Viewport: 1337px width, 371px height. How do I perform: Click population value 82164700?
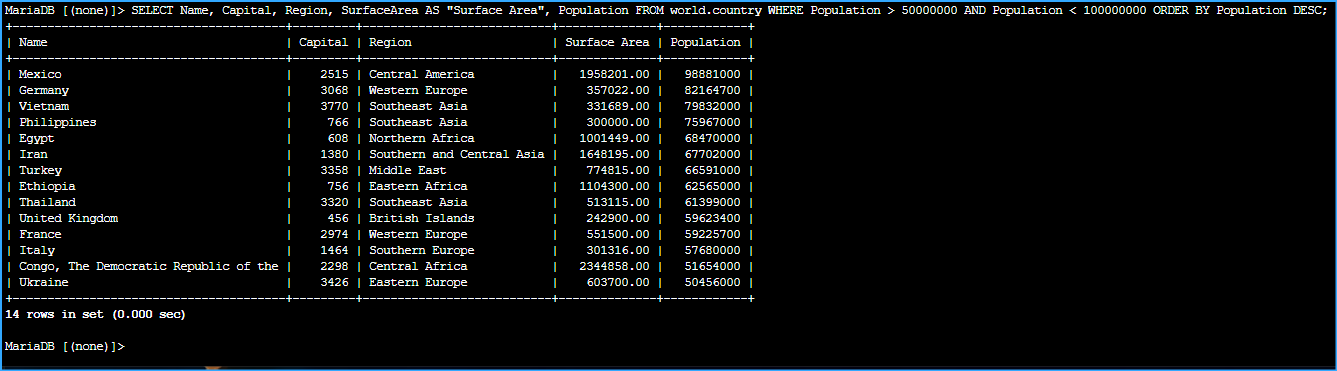(x=713, y=91)
